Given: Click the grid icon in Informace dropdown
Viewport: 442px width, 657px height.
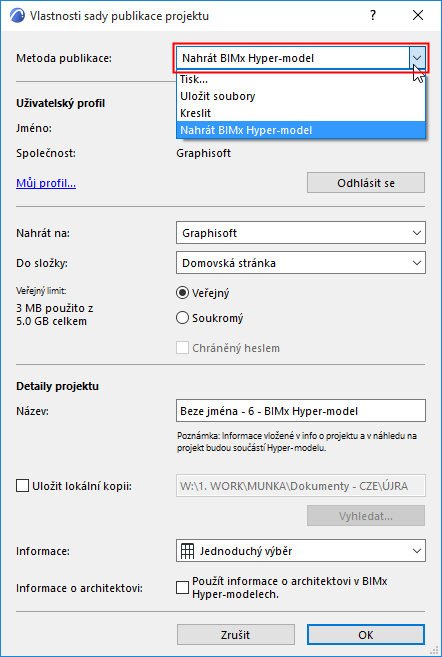Looking at the screenshot, I should pyautogui.click(x=187, y=551).
